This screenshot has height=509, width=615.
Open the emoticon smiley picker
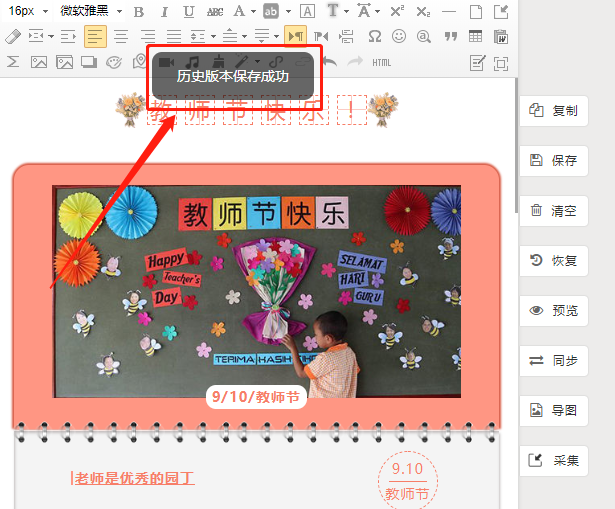point(399,36)
